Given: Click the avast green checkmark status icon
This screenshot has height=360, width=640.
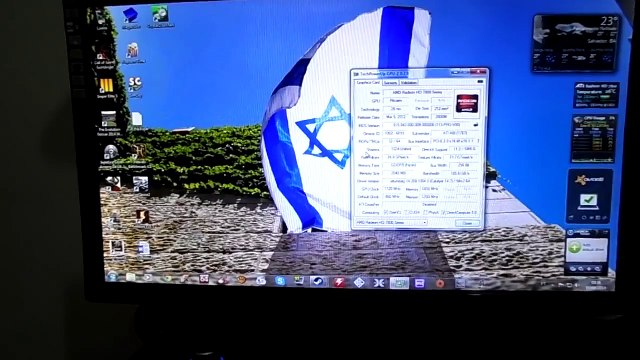Looking at the screenshot, I should pyautogui.click(x=588, y=200).
